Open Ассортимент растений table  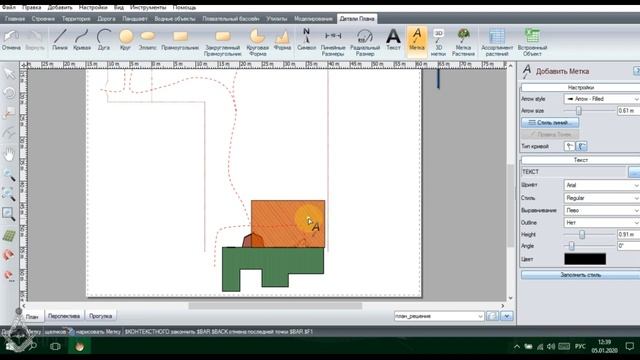(x=497, y=42)
